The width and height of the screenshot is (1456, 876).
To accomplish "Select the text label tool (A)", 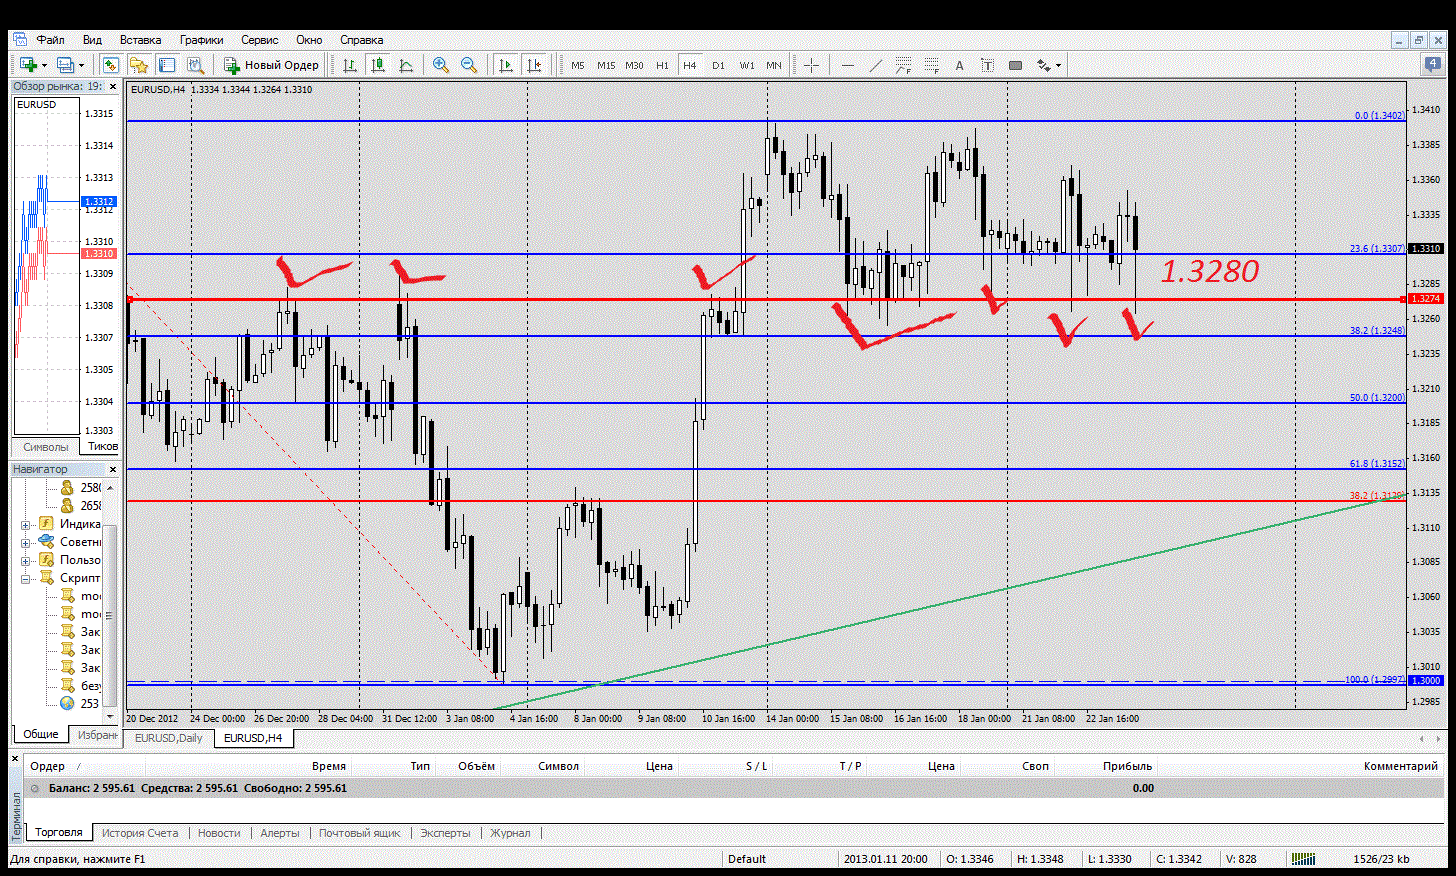I will 959,65.
